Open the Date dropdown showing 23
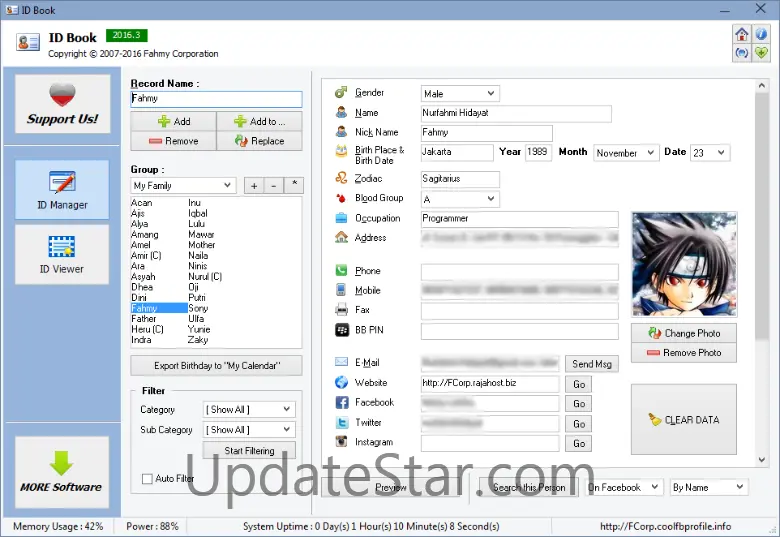The width and height of the screenshot is (780, 537). 710,153
